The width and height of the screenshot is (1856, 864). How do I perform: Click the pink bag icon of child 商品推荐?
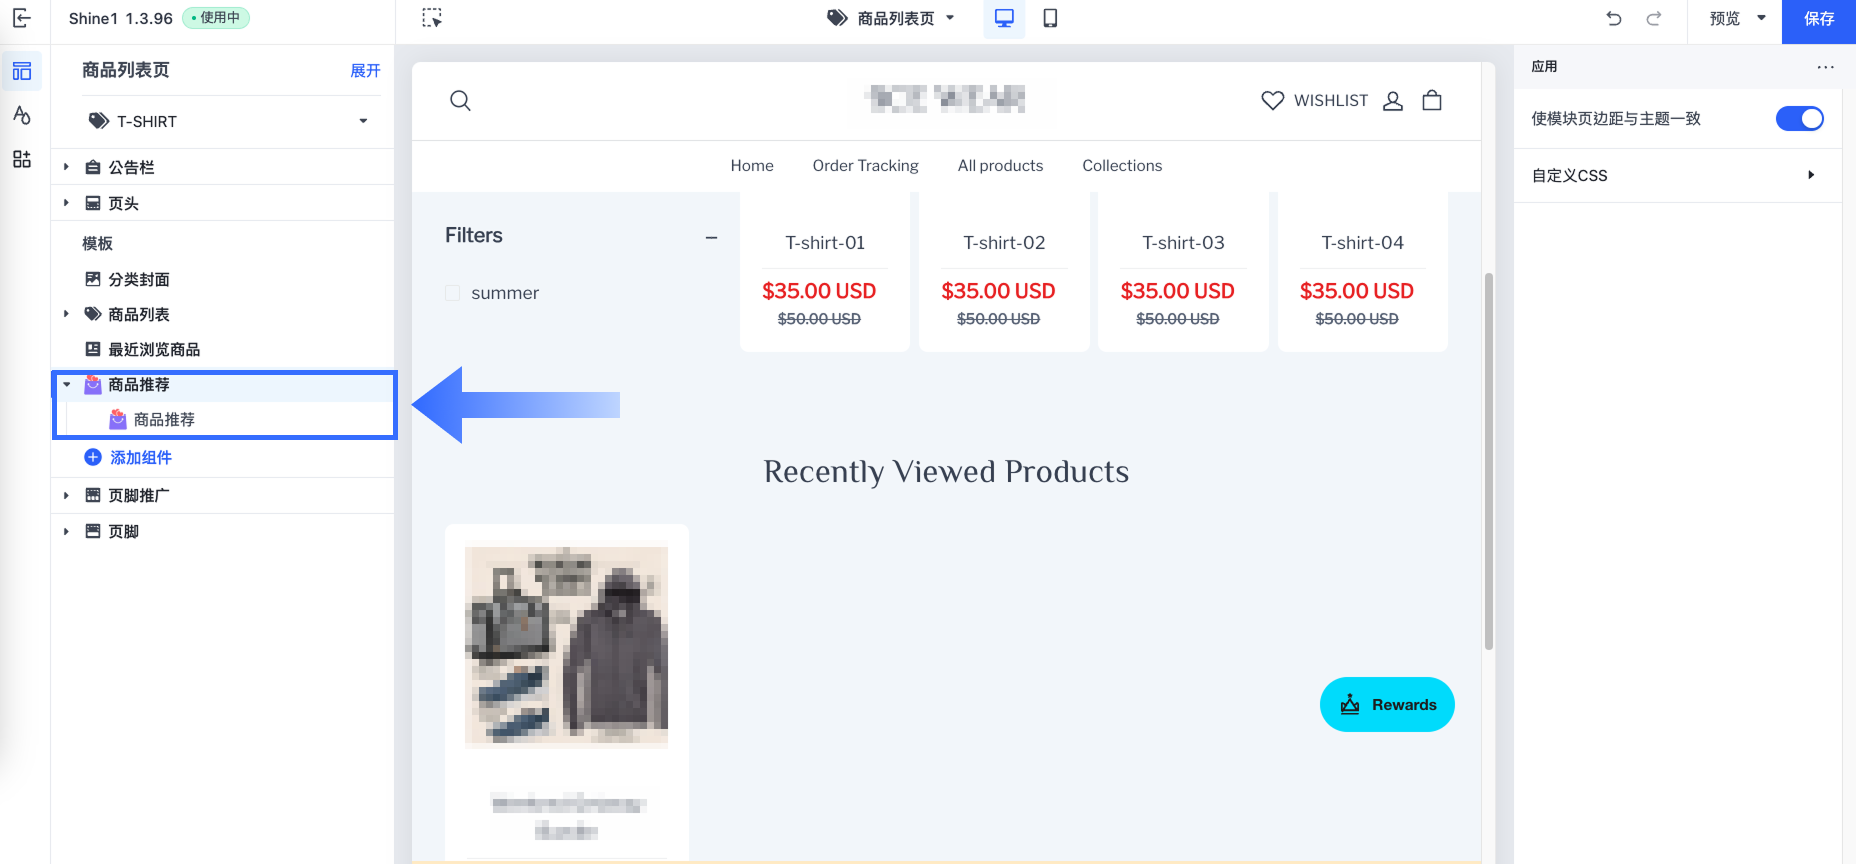pyautogui.click(x=118, y=419)
